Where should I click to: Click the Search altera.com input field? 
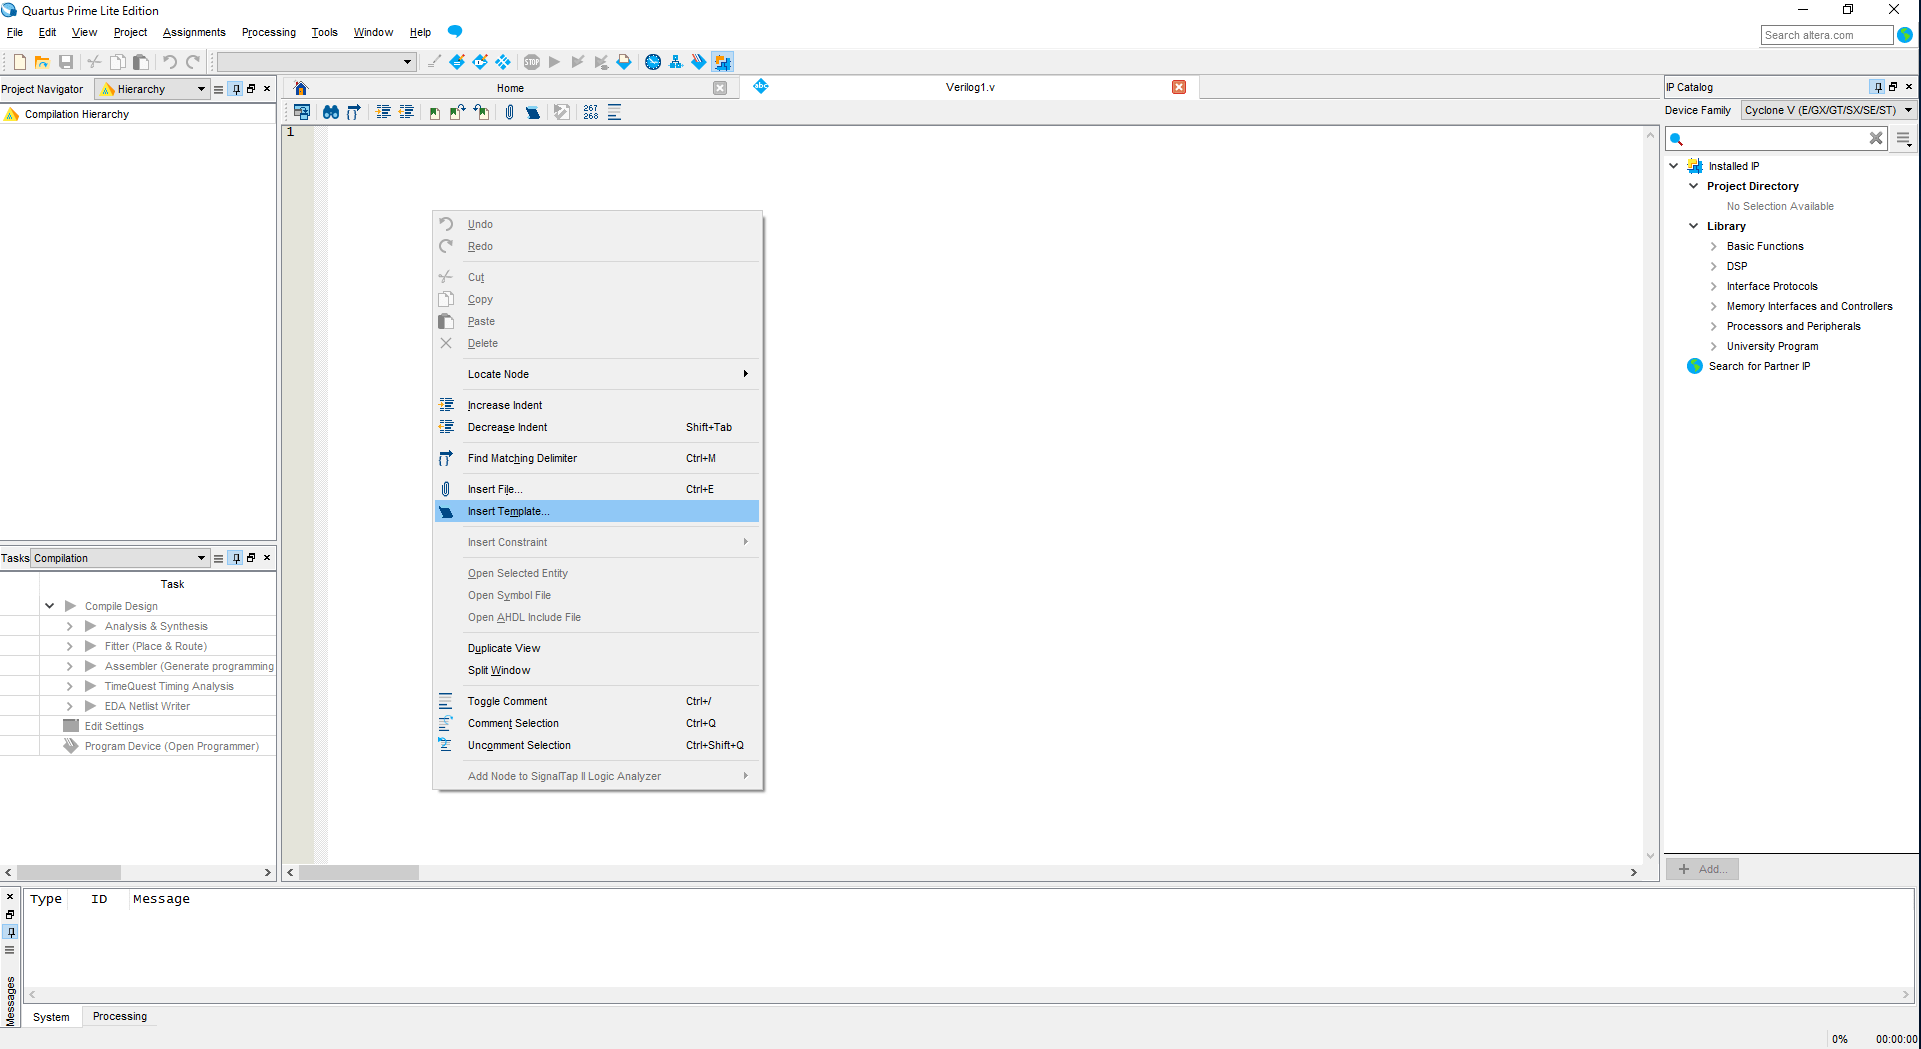(x=1827, y=35)
